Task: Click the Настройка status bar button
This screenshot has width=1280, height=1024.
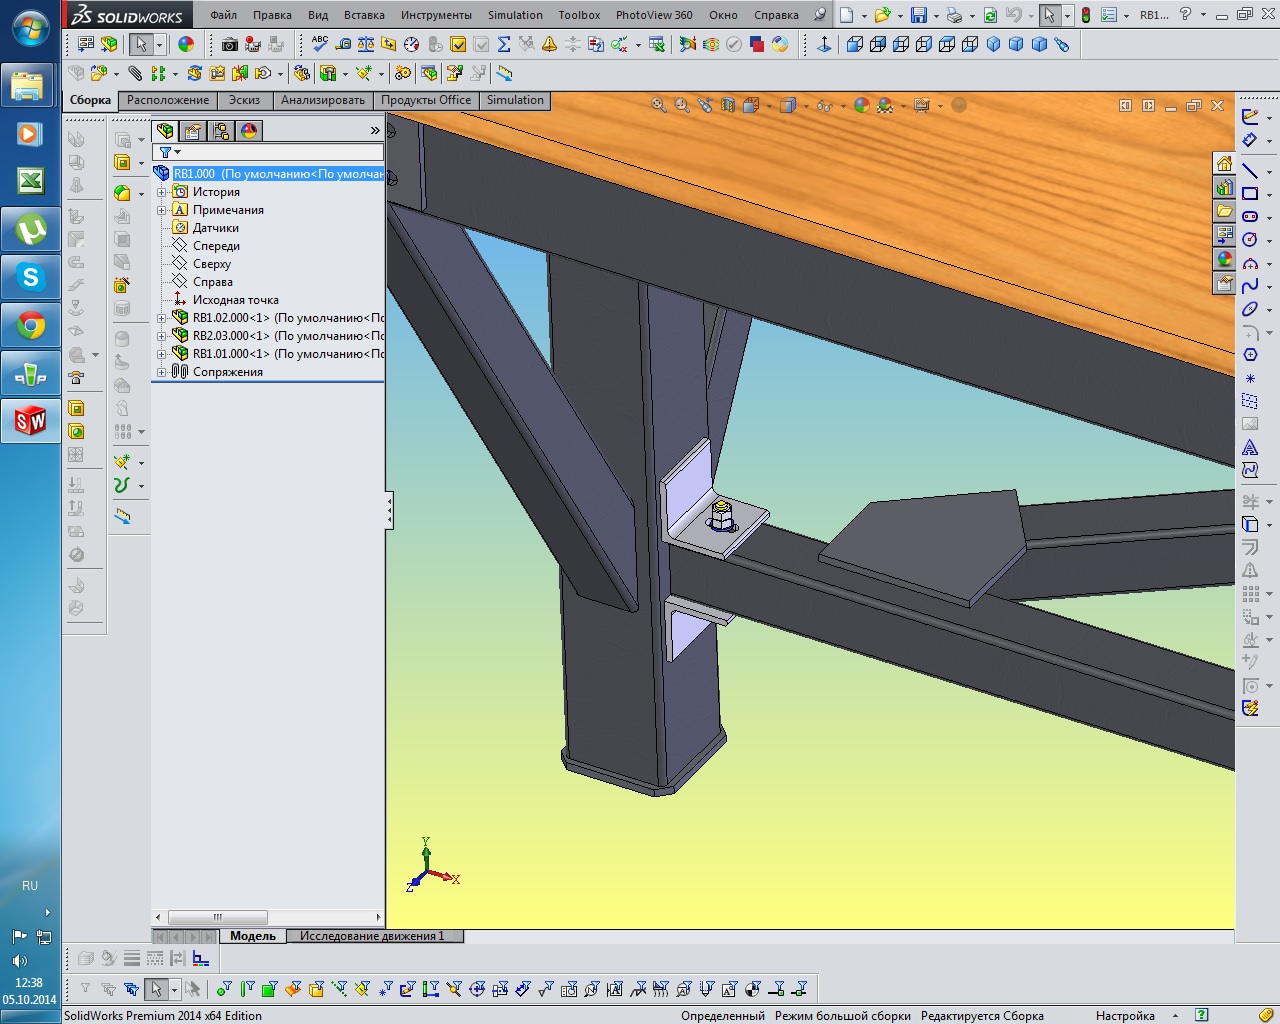Action: click(x=1125, y=1015)
